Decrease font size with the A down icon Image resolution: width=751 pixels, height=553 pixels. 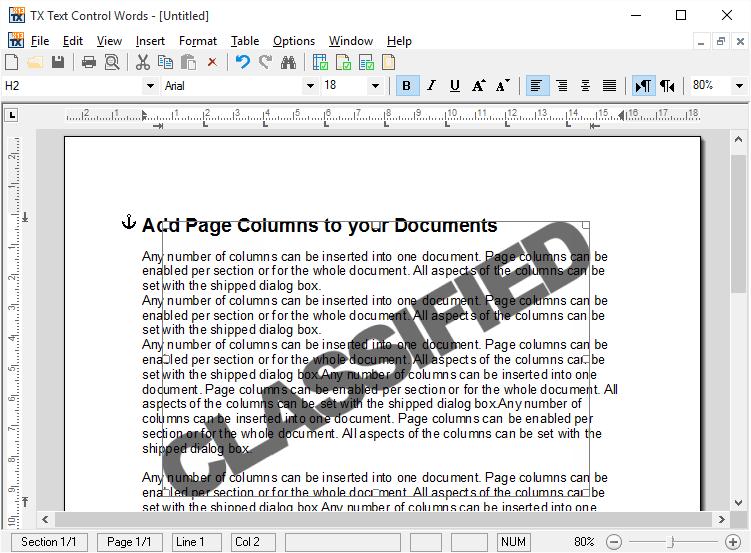[502, 86]
